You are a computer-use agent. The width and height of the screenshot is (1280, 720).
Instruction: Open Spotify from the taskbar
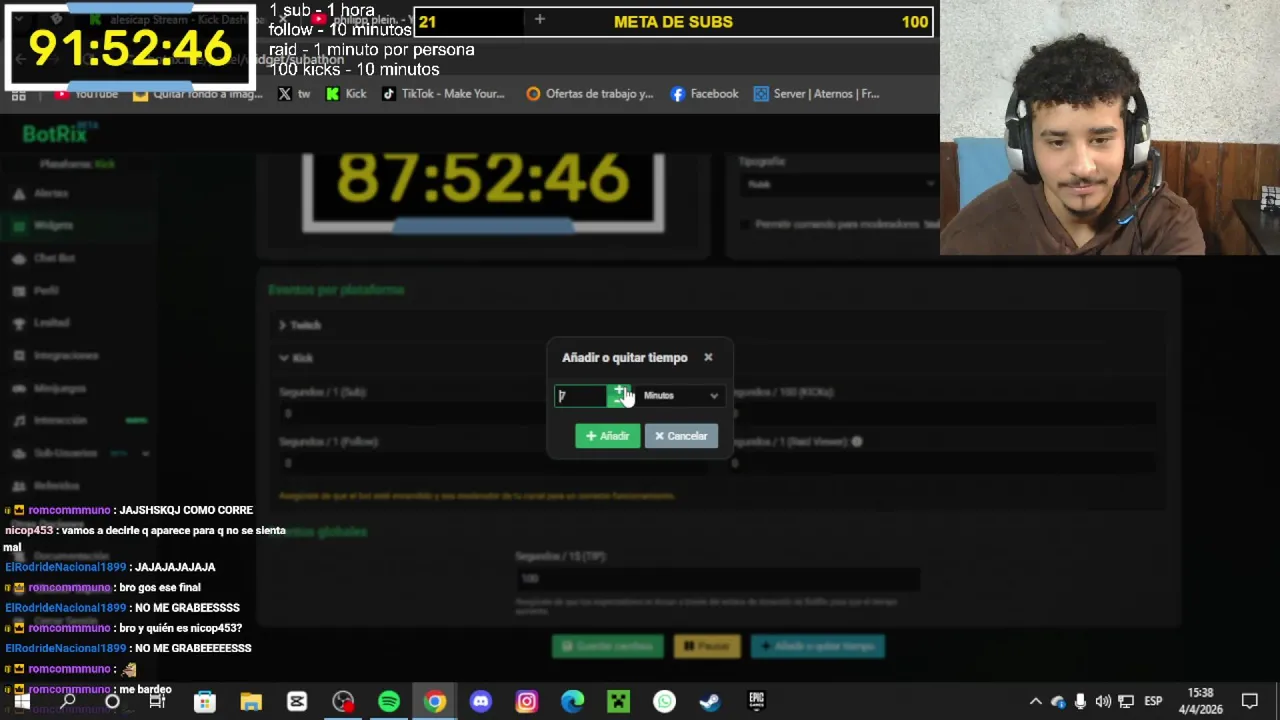pos(389,702)
